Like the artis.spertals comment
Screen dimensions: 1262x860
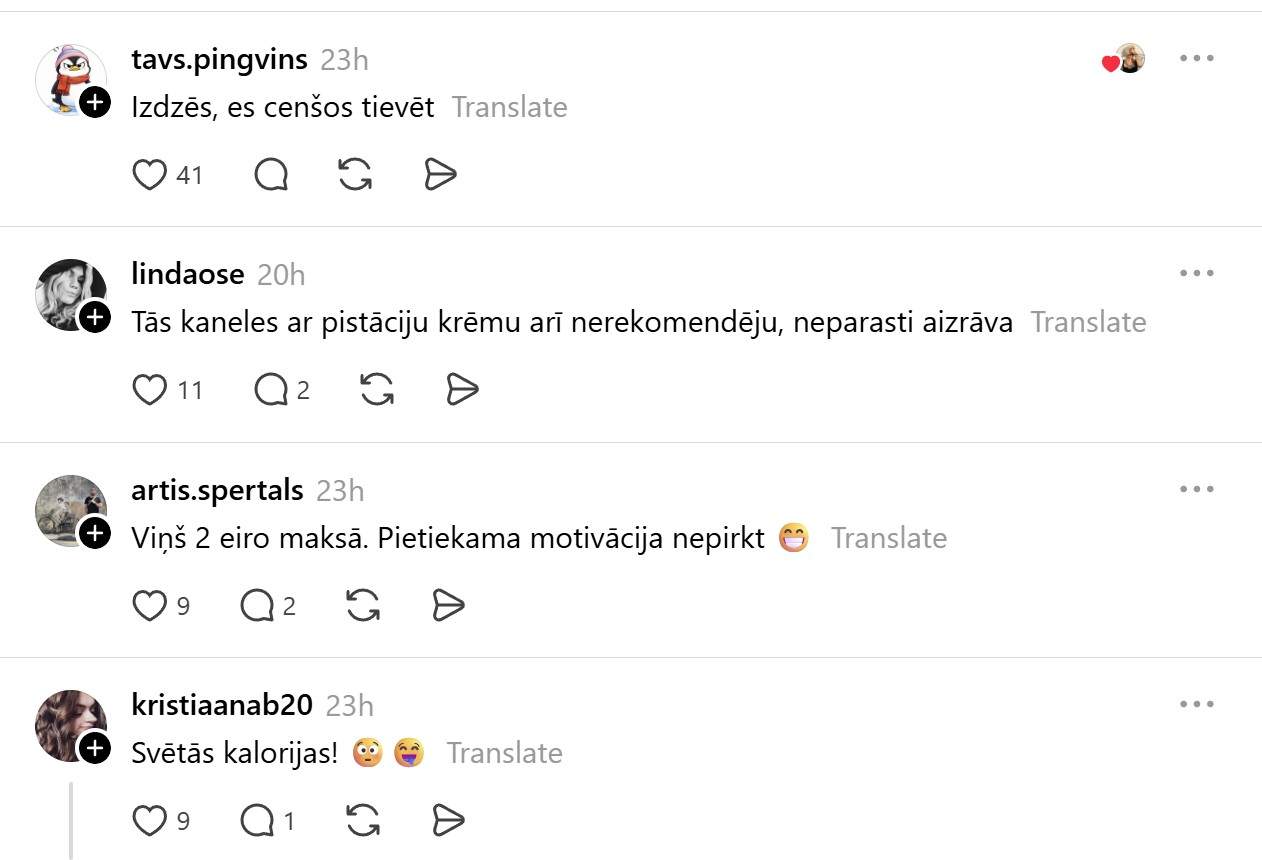point(150,605)
